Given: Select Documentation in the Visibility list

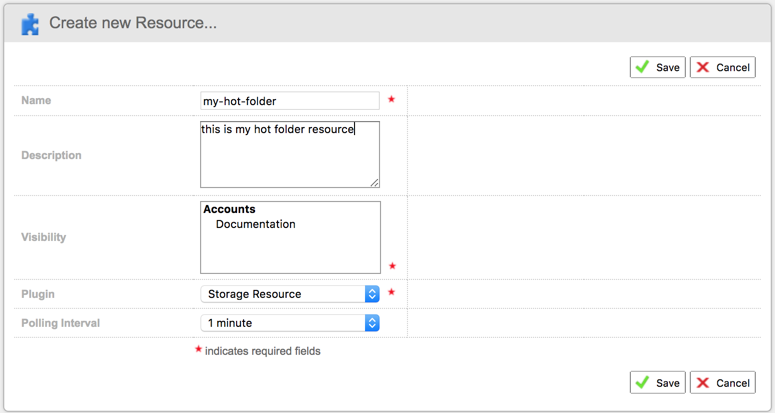Looking at the screenshot, I should pos(256,224).
